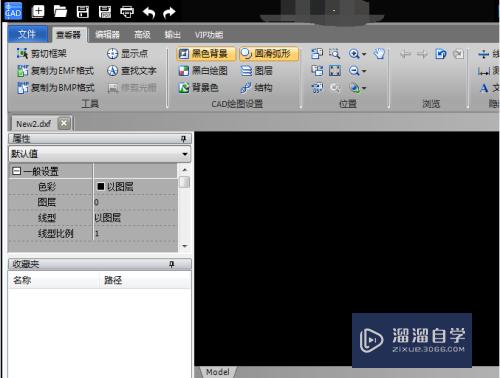Switch to the 编辑器 editor tab
The width and height of the screenshot is (500, 378).
click(107, 35)
